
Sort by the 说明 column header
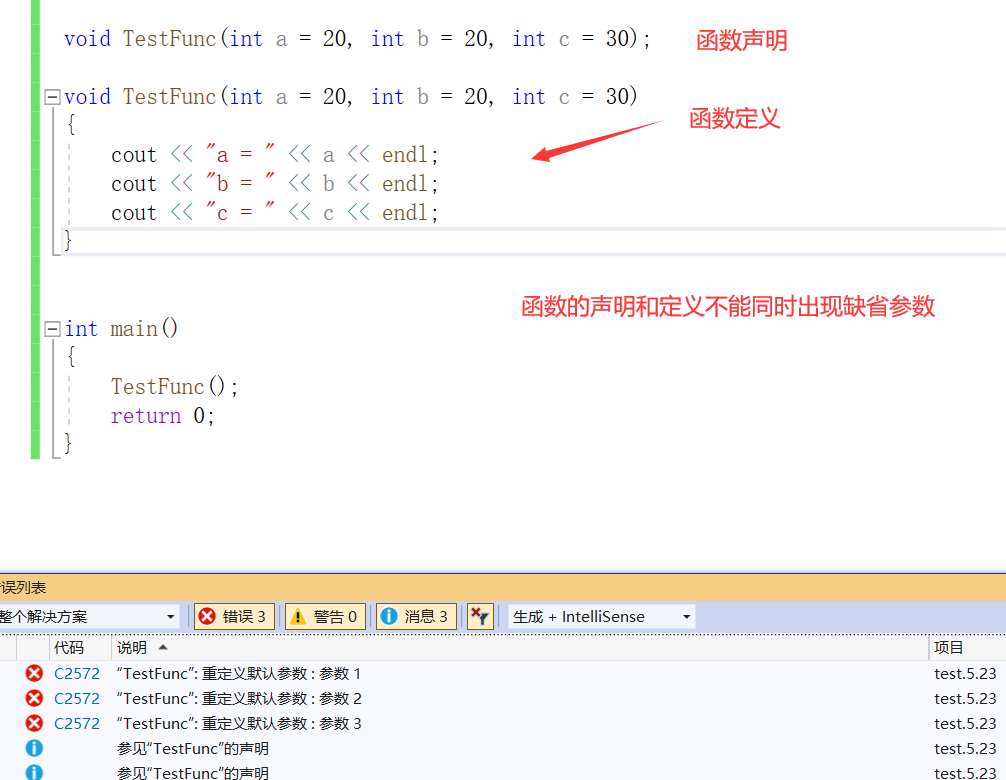(x=520, y=647)
